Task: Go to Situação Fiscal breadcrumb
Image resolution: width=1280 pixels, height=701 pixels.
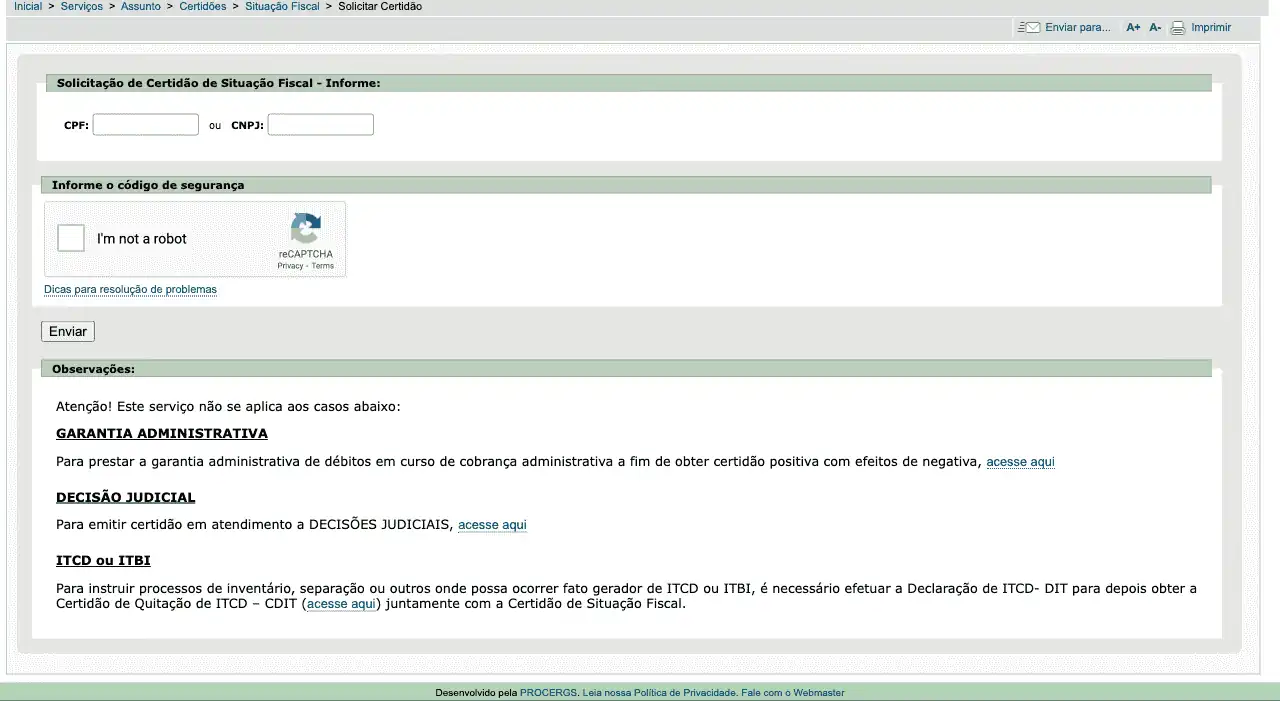Action: tap(282, 6)
